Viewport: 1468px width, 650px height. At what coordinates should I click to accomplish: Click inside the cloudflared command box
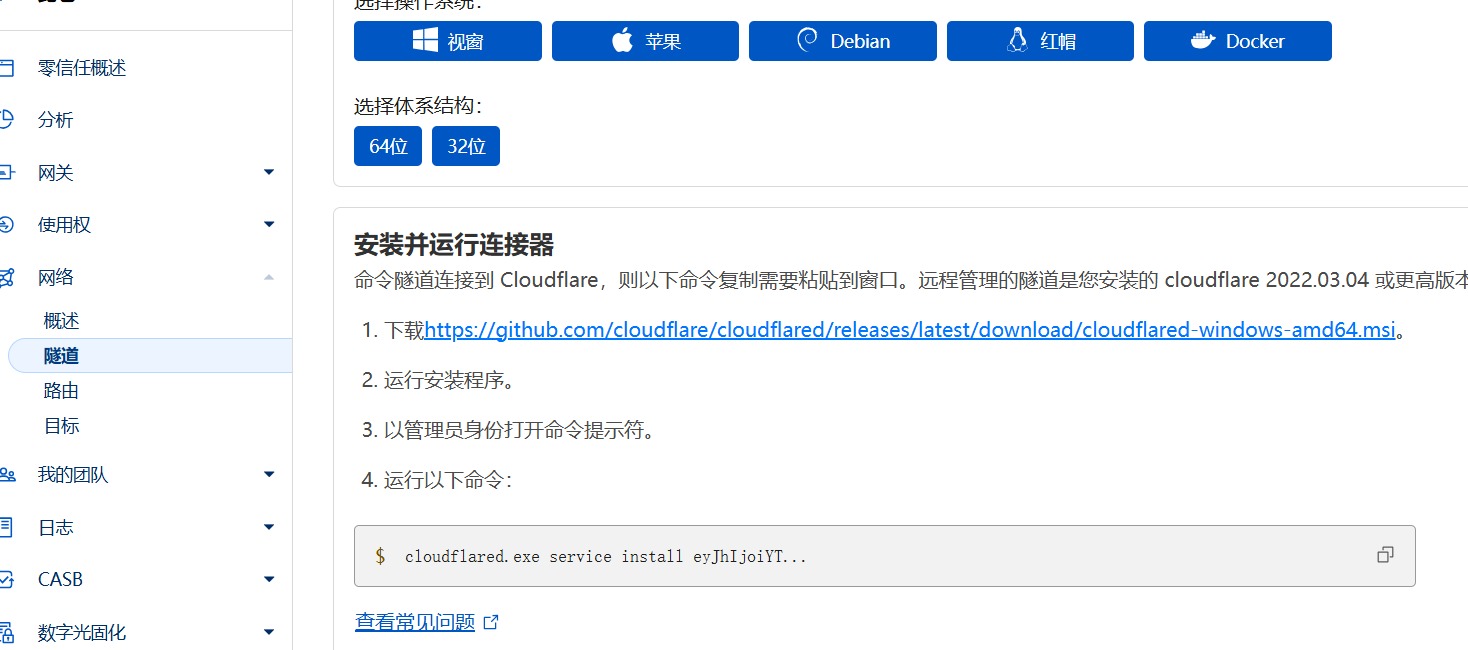pyautogui.click(x=700, y=556)
